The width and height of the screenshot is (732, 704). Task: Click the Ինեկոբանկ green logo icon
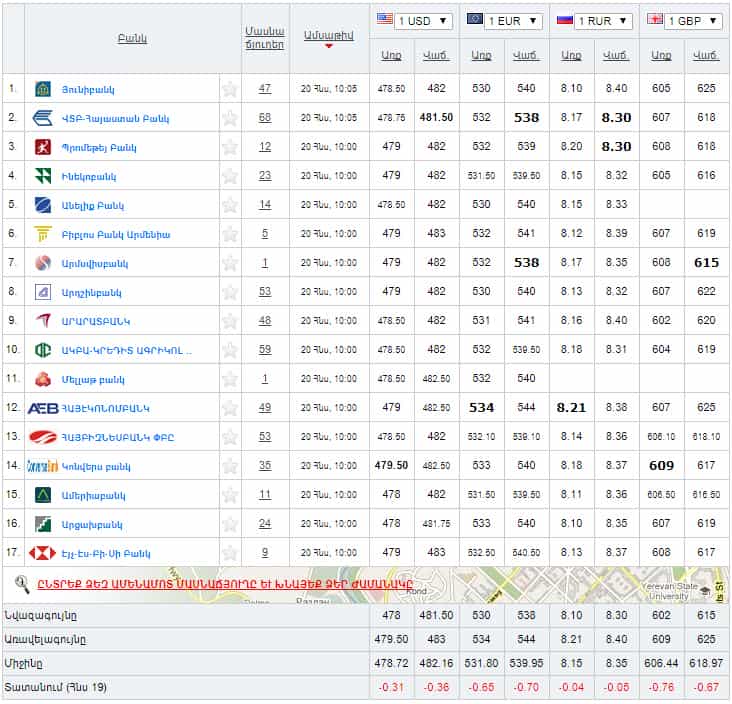43,176
